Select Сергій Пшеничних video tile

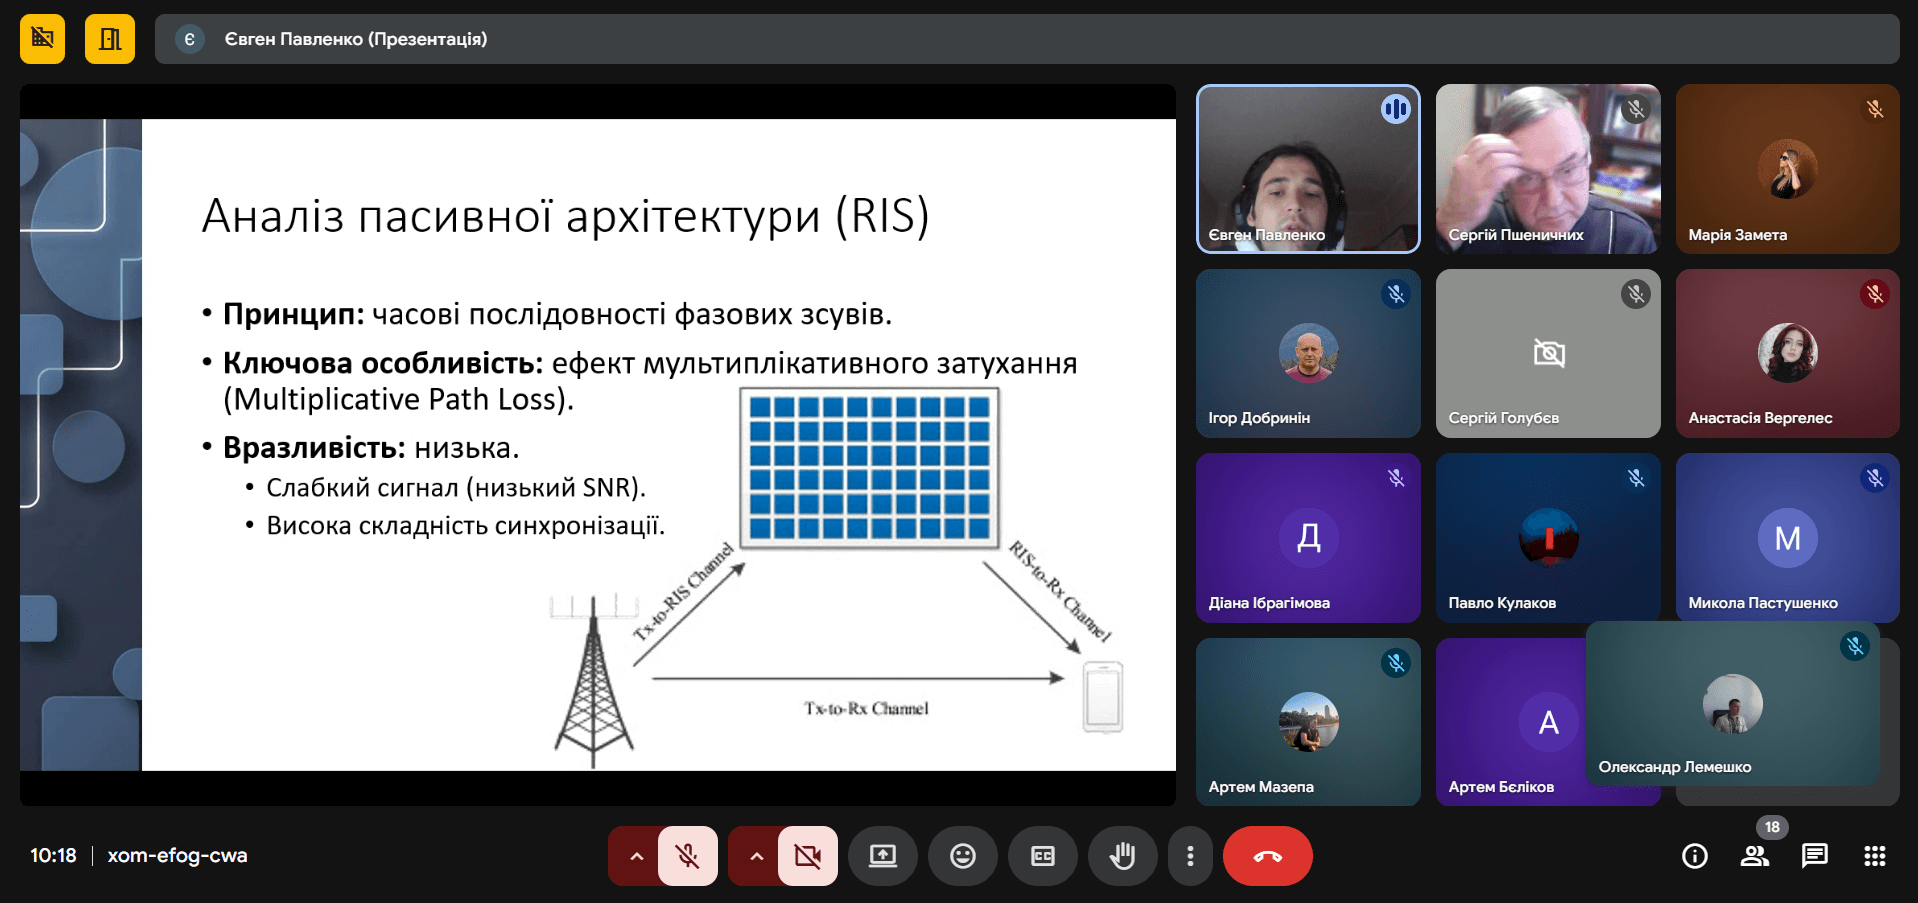[x=1547, y=168]
